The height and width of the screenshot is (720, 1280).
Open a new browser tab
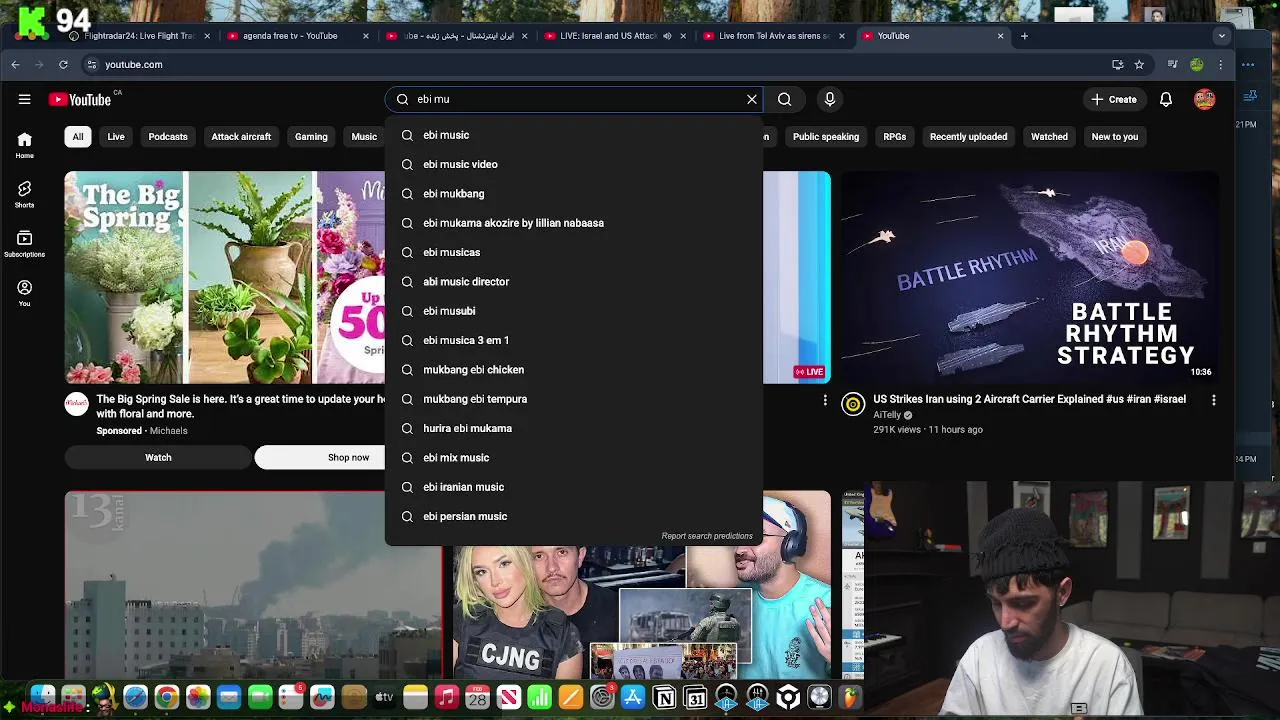(1024, 36)
